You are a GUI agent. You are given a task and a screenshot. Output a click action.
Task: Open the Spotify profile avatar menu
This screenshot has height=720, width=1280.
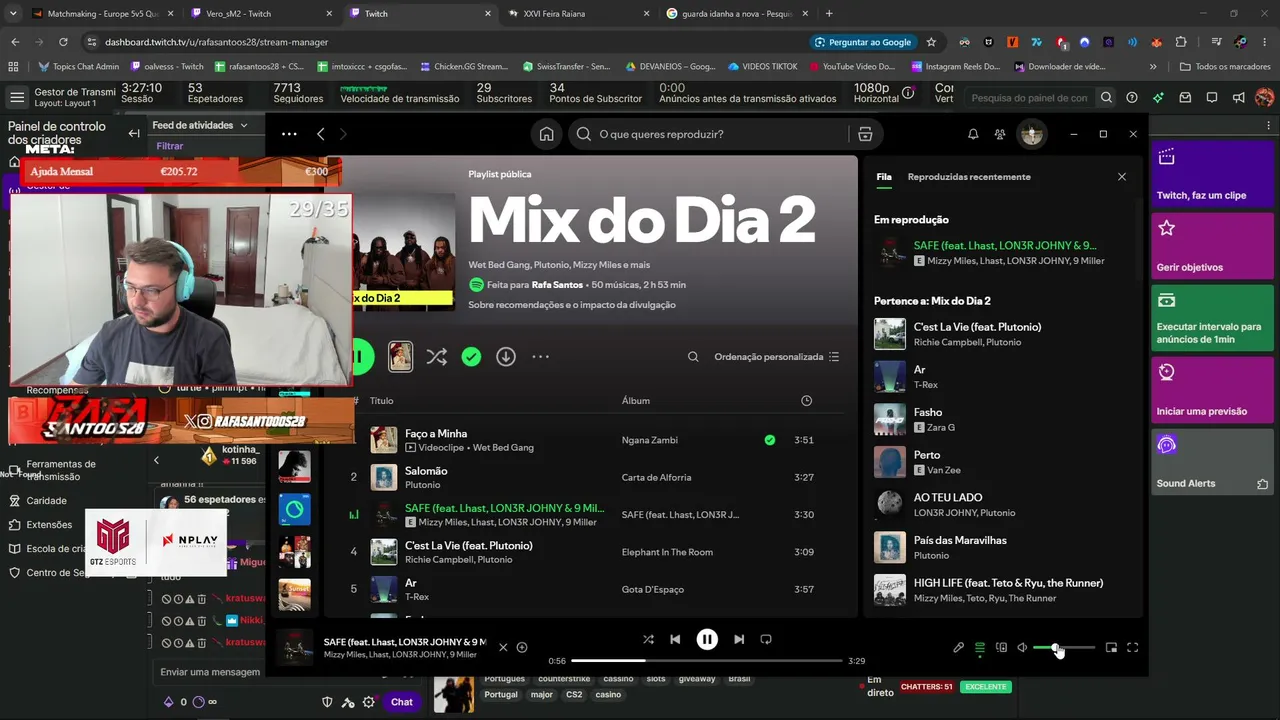(x=1032, y=134)
